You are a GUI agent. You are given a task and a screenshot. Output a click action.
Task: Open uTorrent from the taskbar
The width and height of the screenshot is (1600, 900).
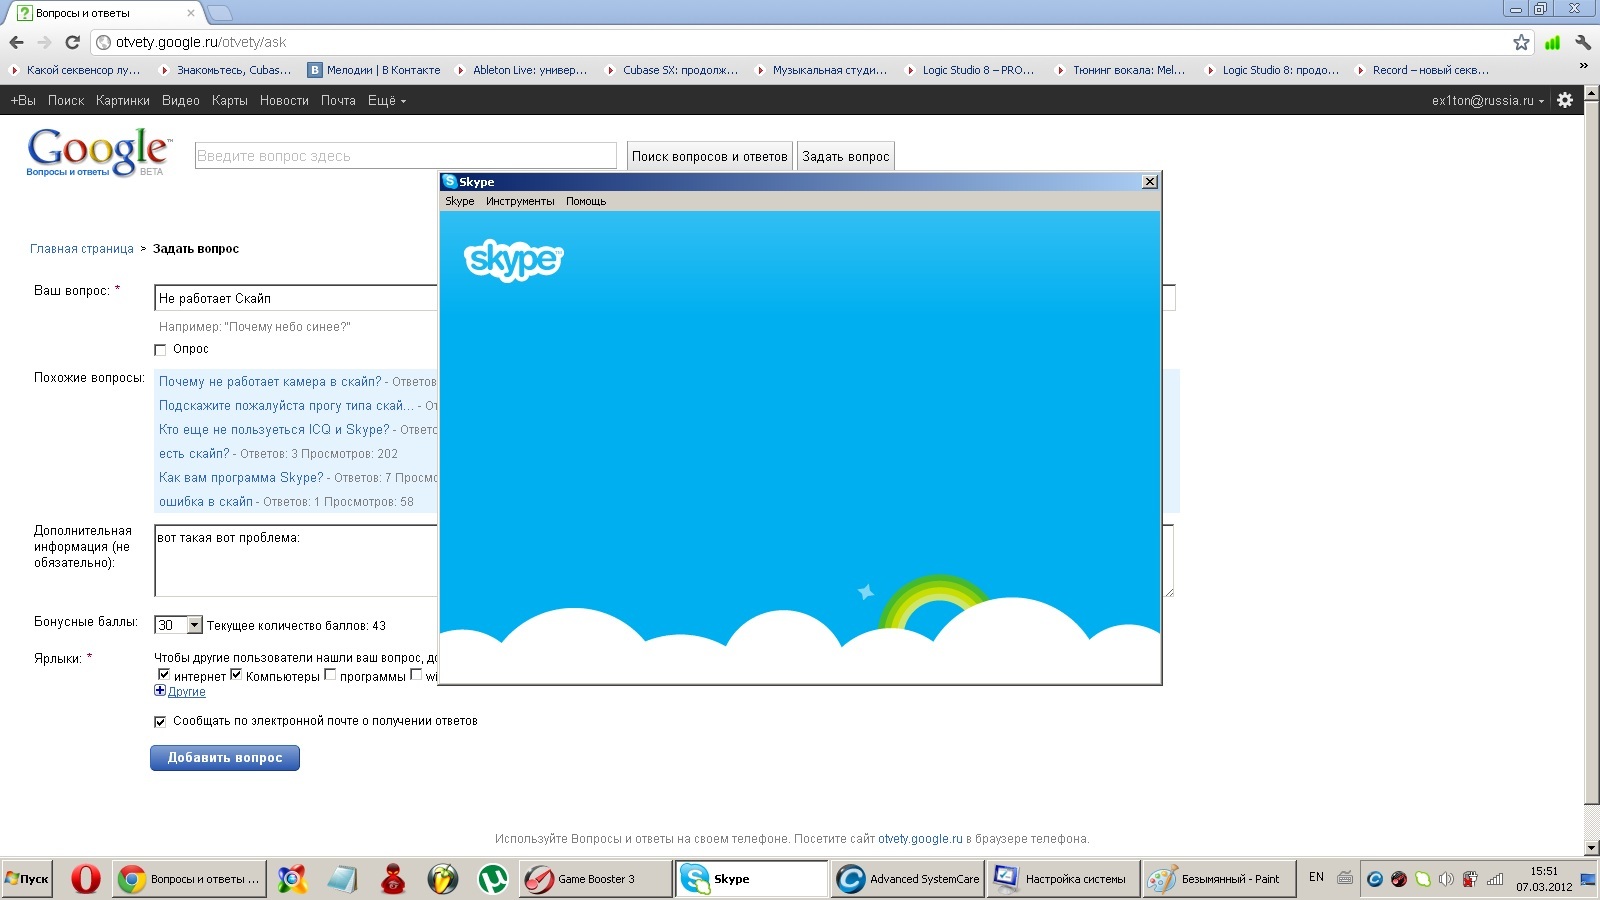[492, 879]
